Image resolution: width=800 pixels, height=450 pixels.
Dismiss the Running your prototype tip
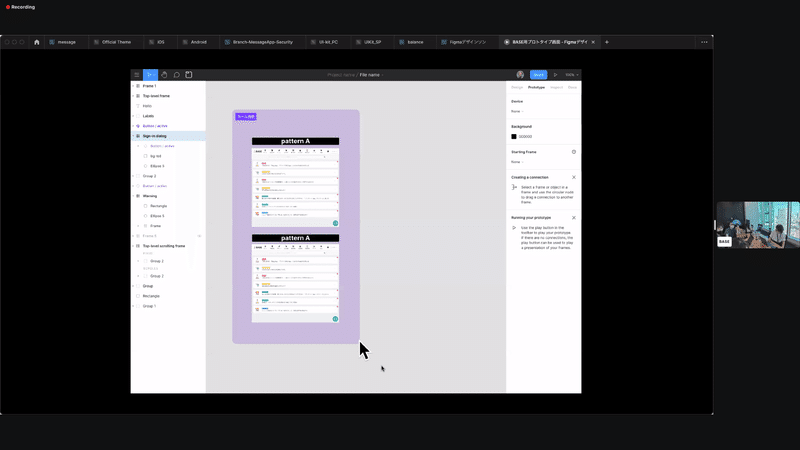click(x=574, y=218)
